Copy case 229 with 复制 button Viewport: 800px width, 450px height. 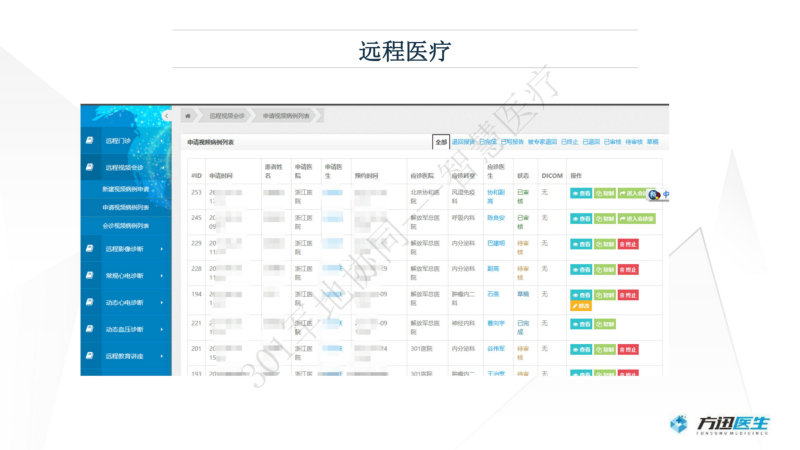tap(605, 244)
